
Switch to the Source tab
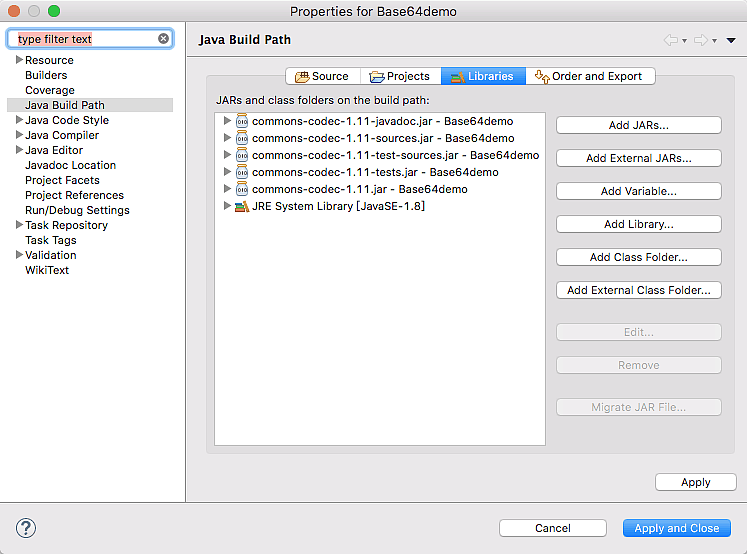click(x=321, y=76)
